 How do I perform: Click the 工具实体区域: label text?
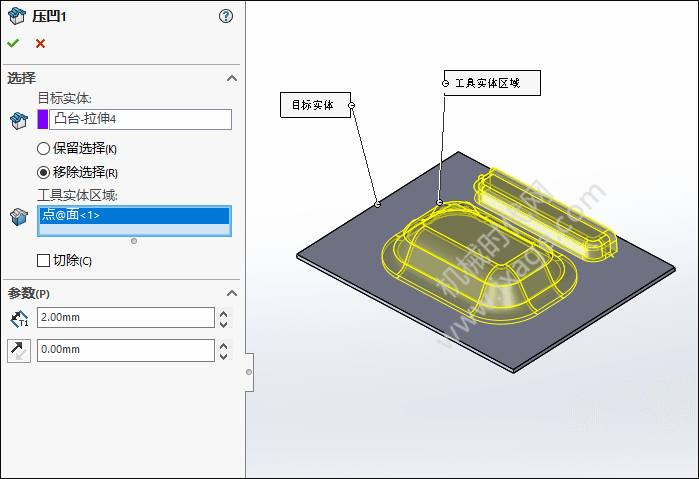pyautogui.click(x=78, y=195)
